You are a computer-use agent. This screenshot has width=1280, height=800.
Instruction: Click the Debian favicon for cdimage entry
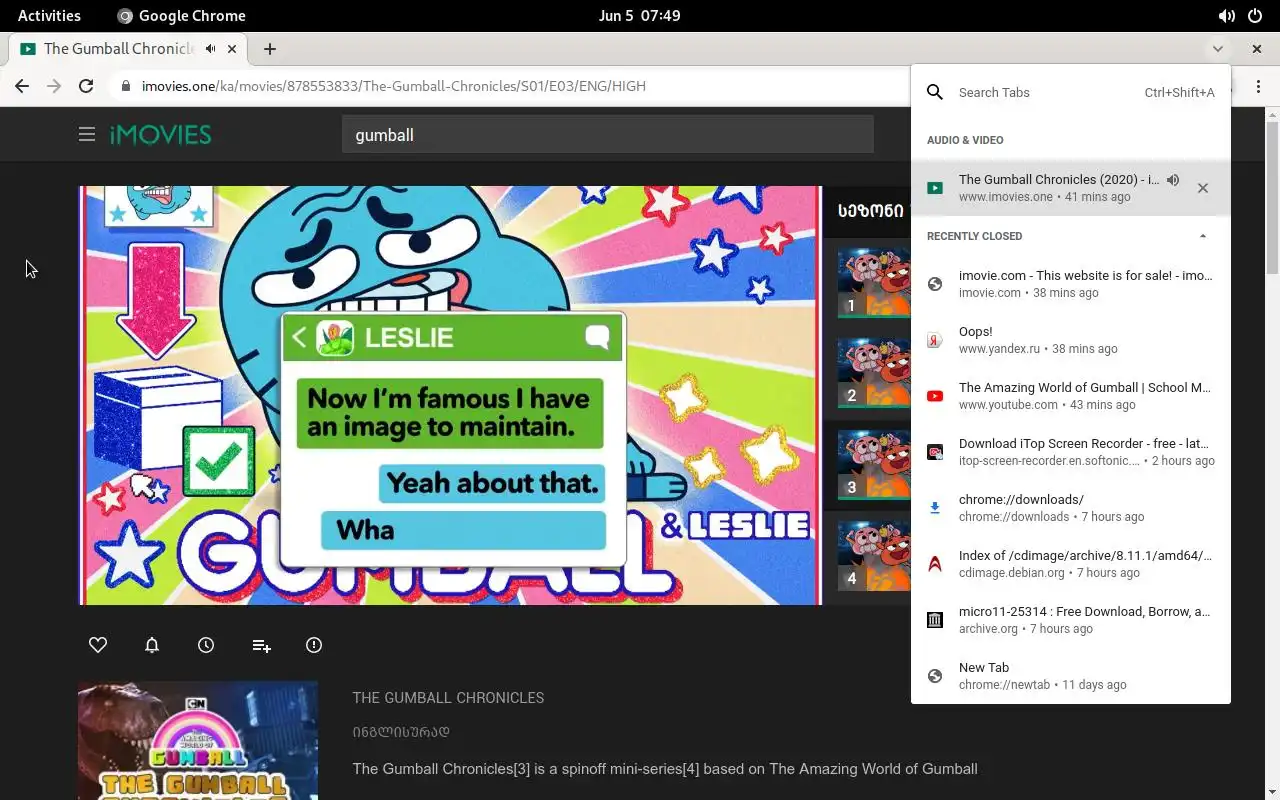point(935,564)
